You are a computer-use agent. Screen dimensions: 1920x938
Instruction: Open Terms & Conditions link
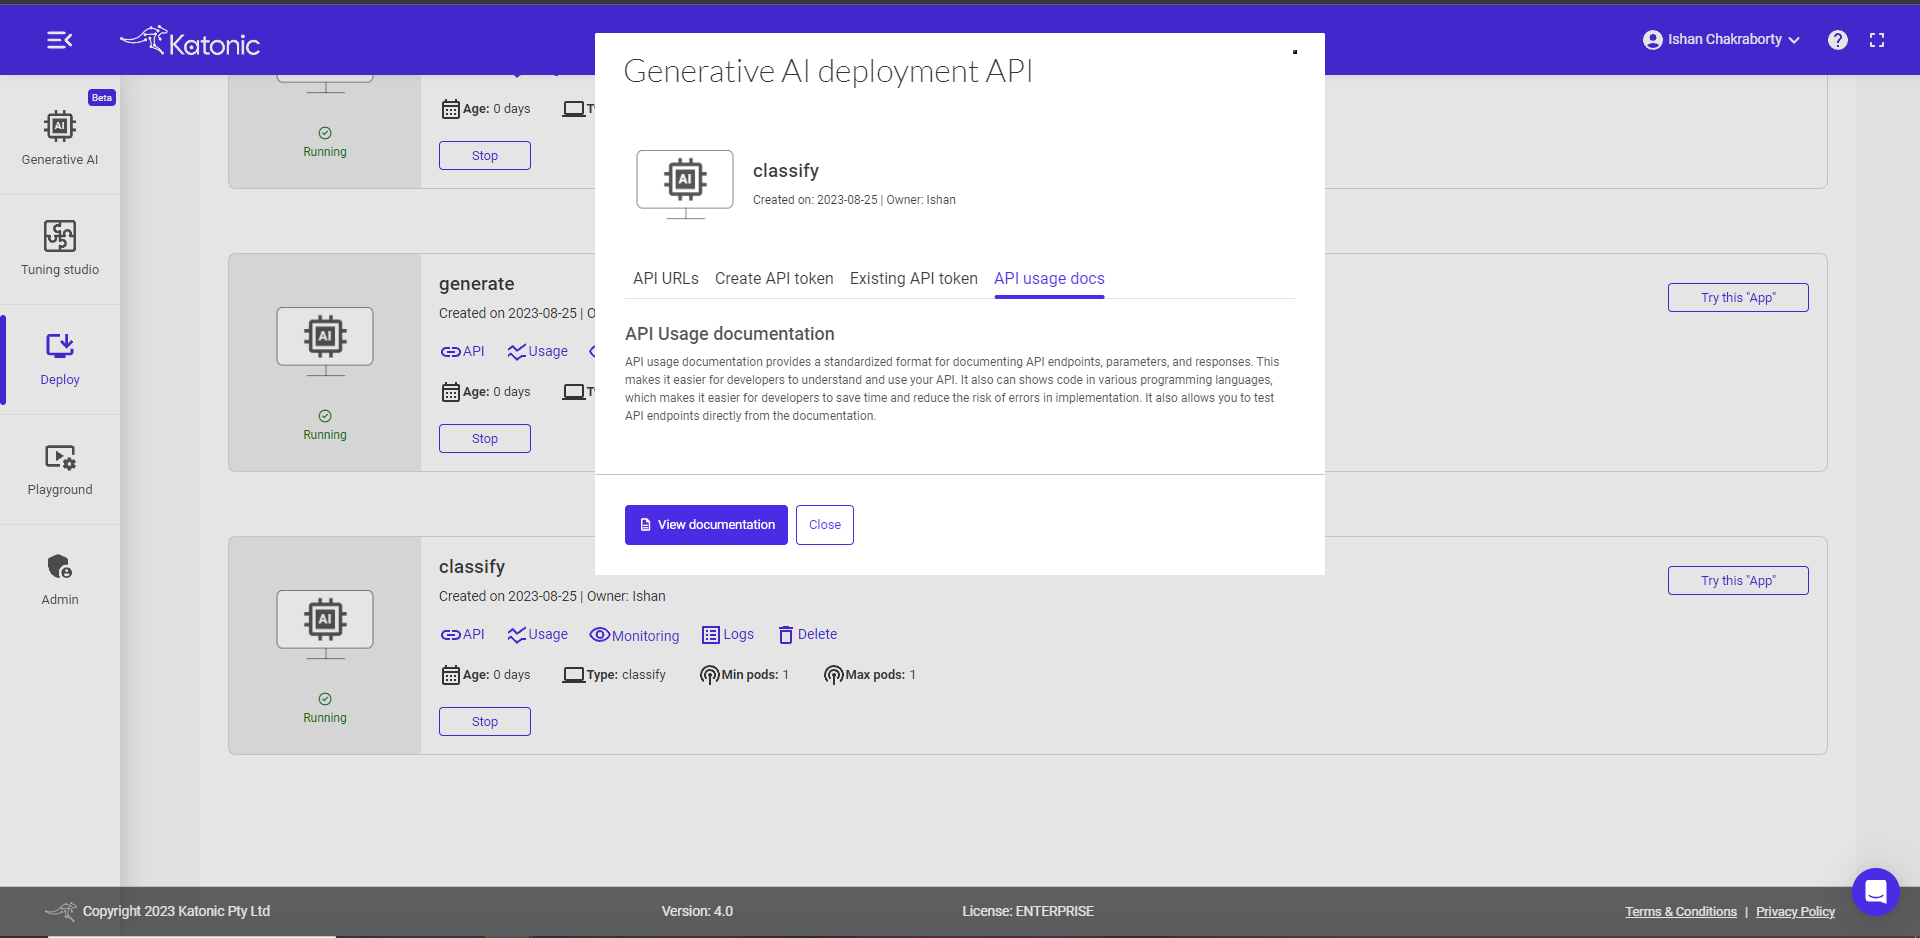click(1681, 912)
